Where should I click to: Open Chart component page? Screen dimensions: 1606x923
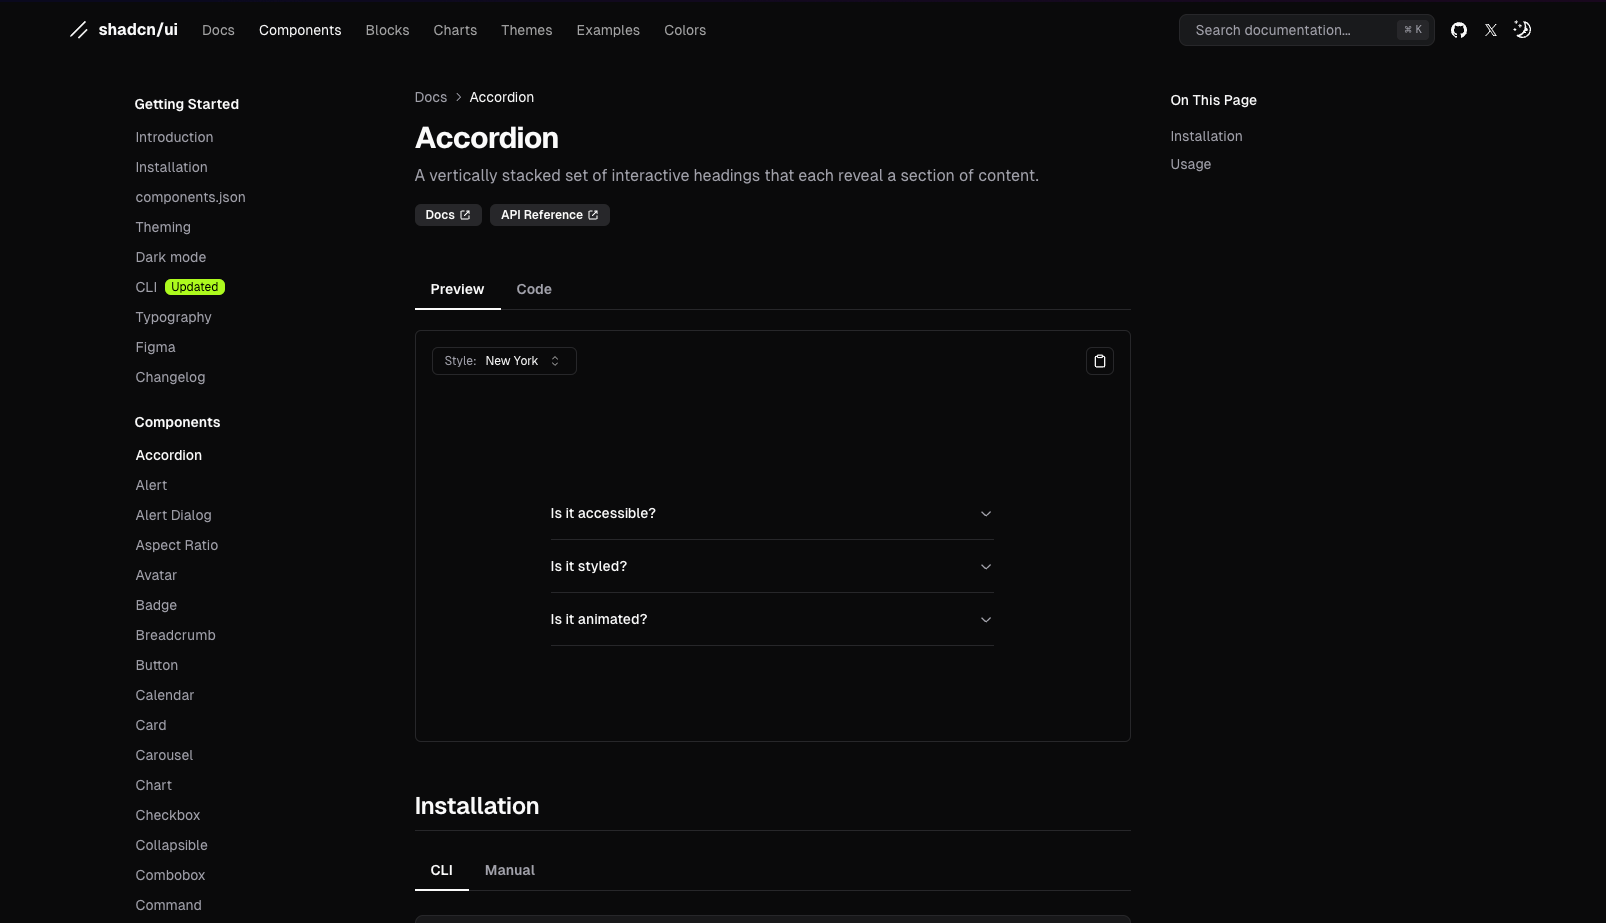153,785
